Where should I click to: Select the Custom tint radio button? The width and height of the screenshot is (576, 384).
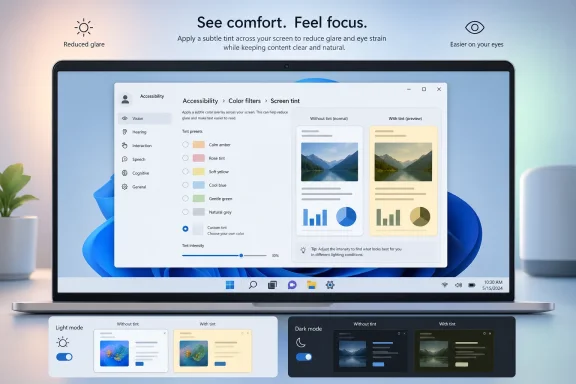[x=185, y=229]
